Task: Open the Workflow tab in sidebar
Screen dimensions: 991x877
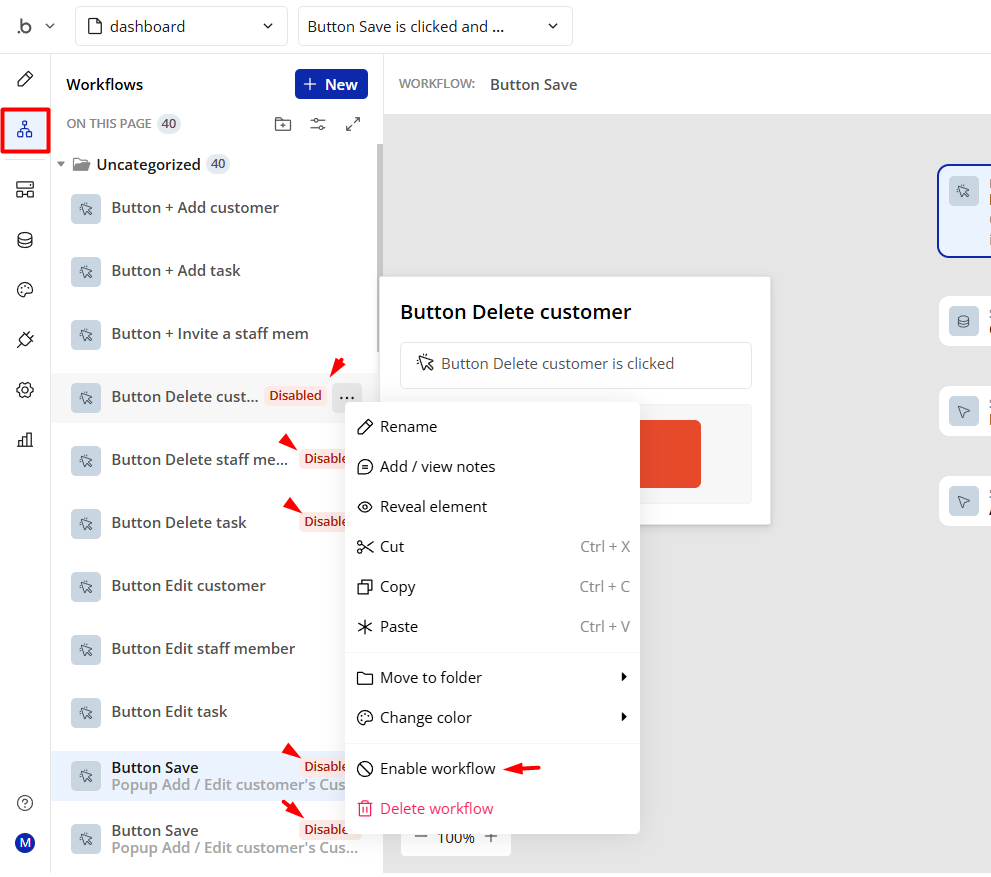Action: tap(25, 130)
